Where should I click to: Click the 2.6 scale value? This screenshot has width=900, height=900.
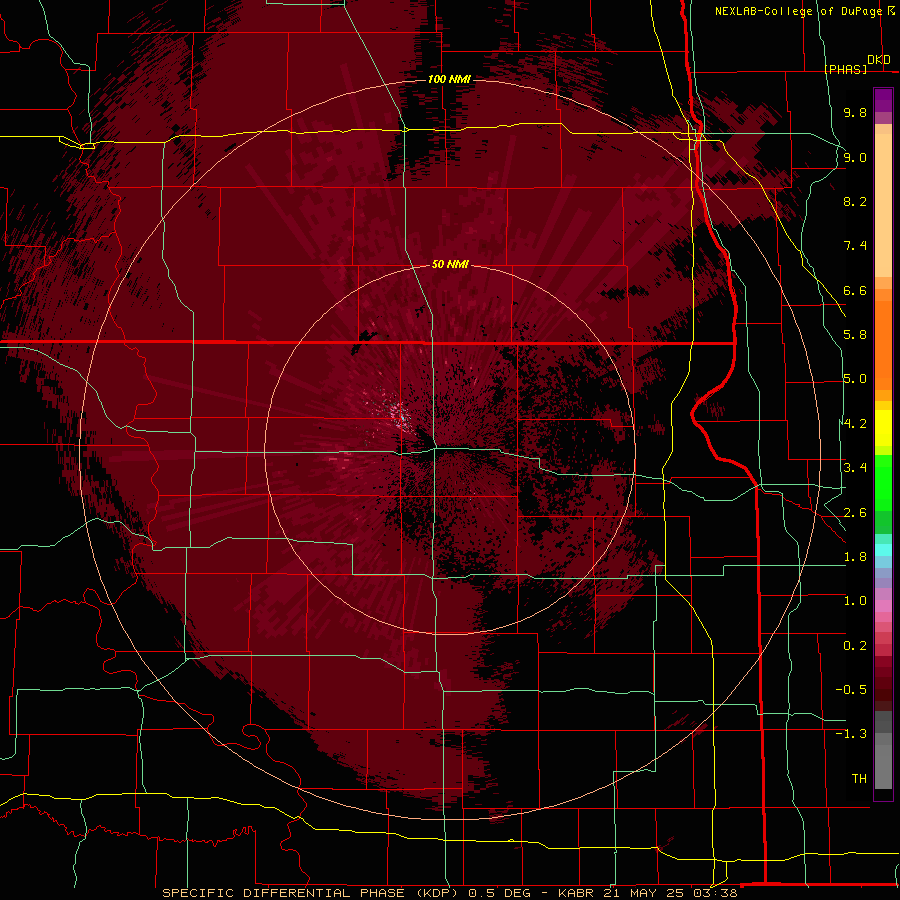855,513
